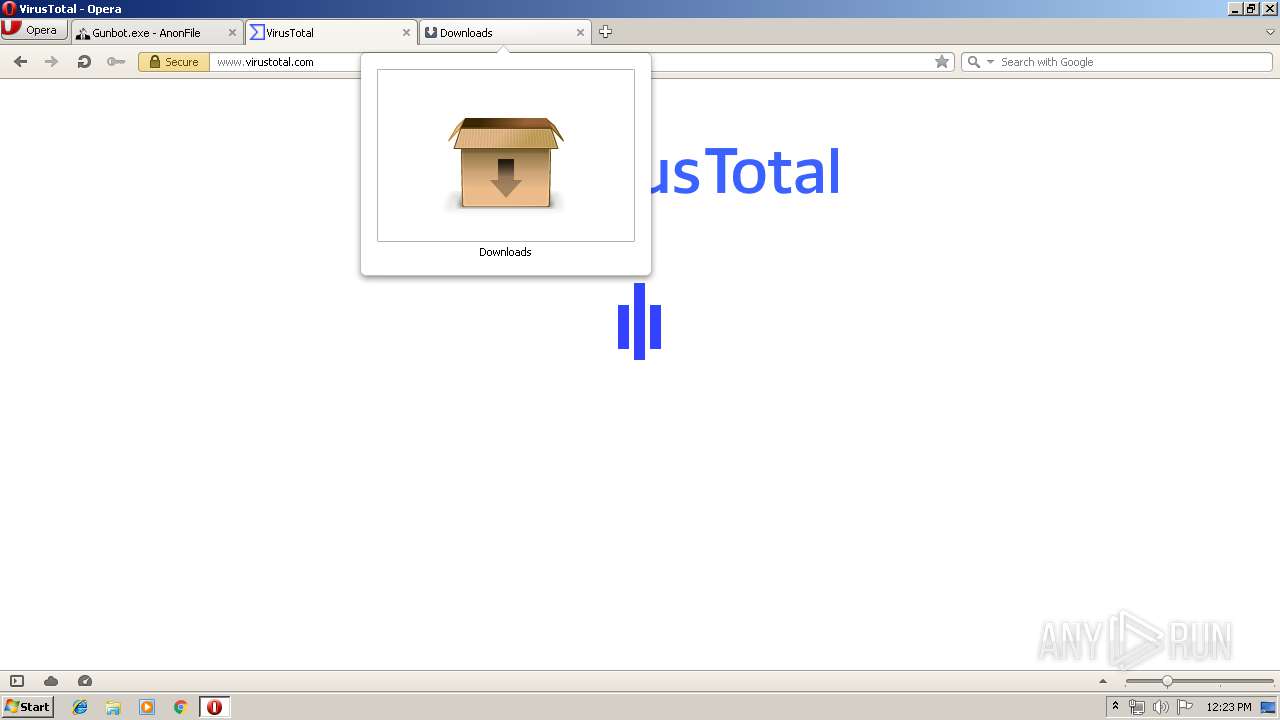The height and width of the screenshot is (720, 1280).
Task: Bookmark the page with the star icon
Action: 942,62
